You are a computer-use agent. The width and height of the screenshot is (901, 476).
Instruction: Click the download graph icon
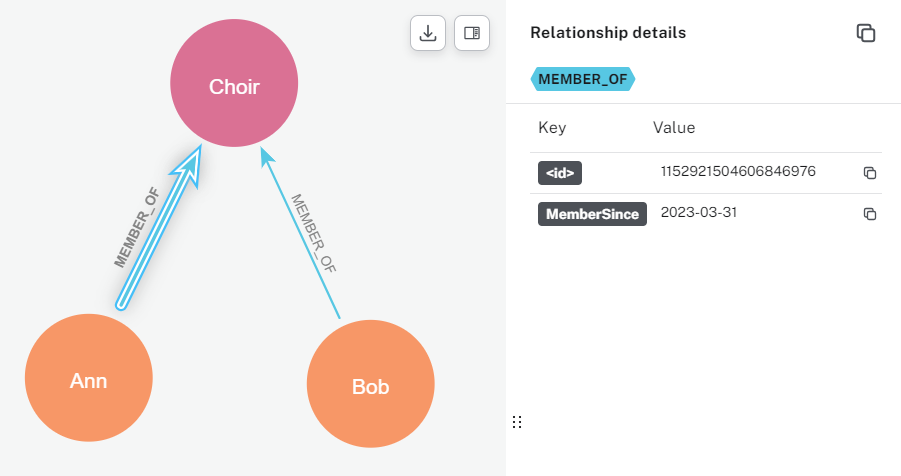click(428, 33)
